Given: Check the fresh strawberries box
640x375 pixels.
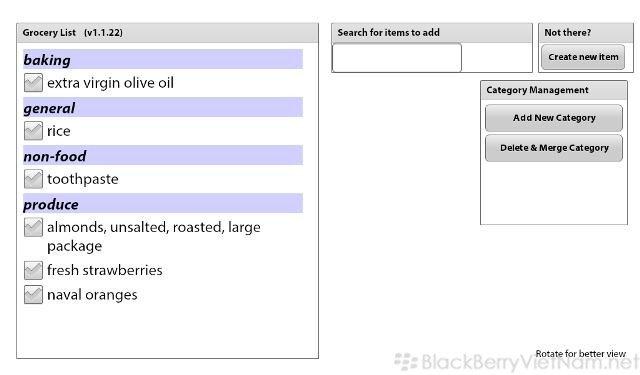Looking at the screenshot, I should coord(33,270).
